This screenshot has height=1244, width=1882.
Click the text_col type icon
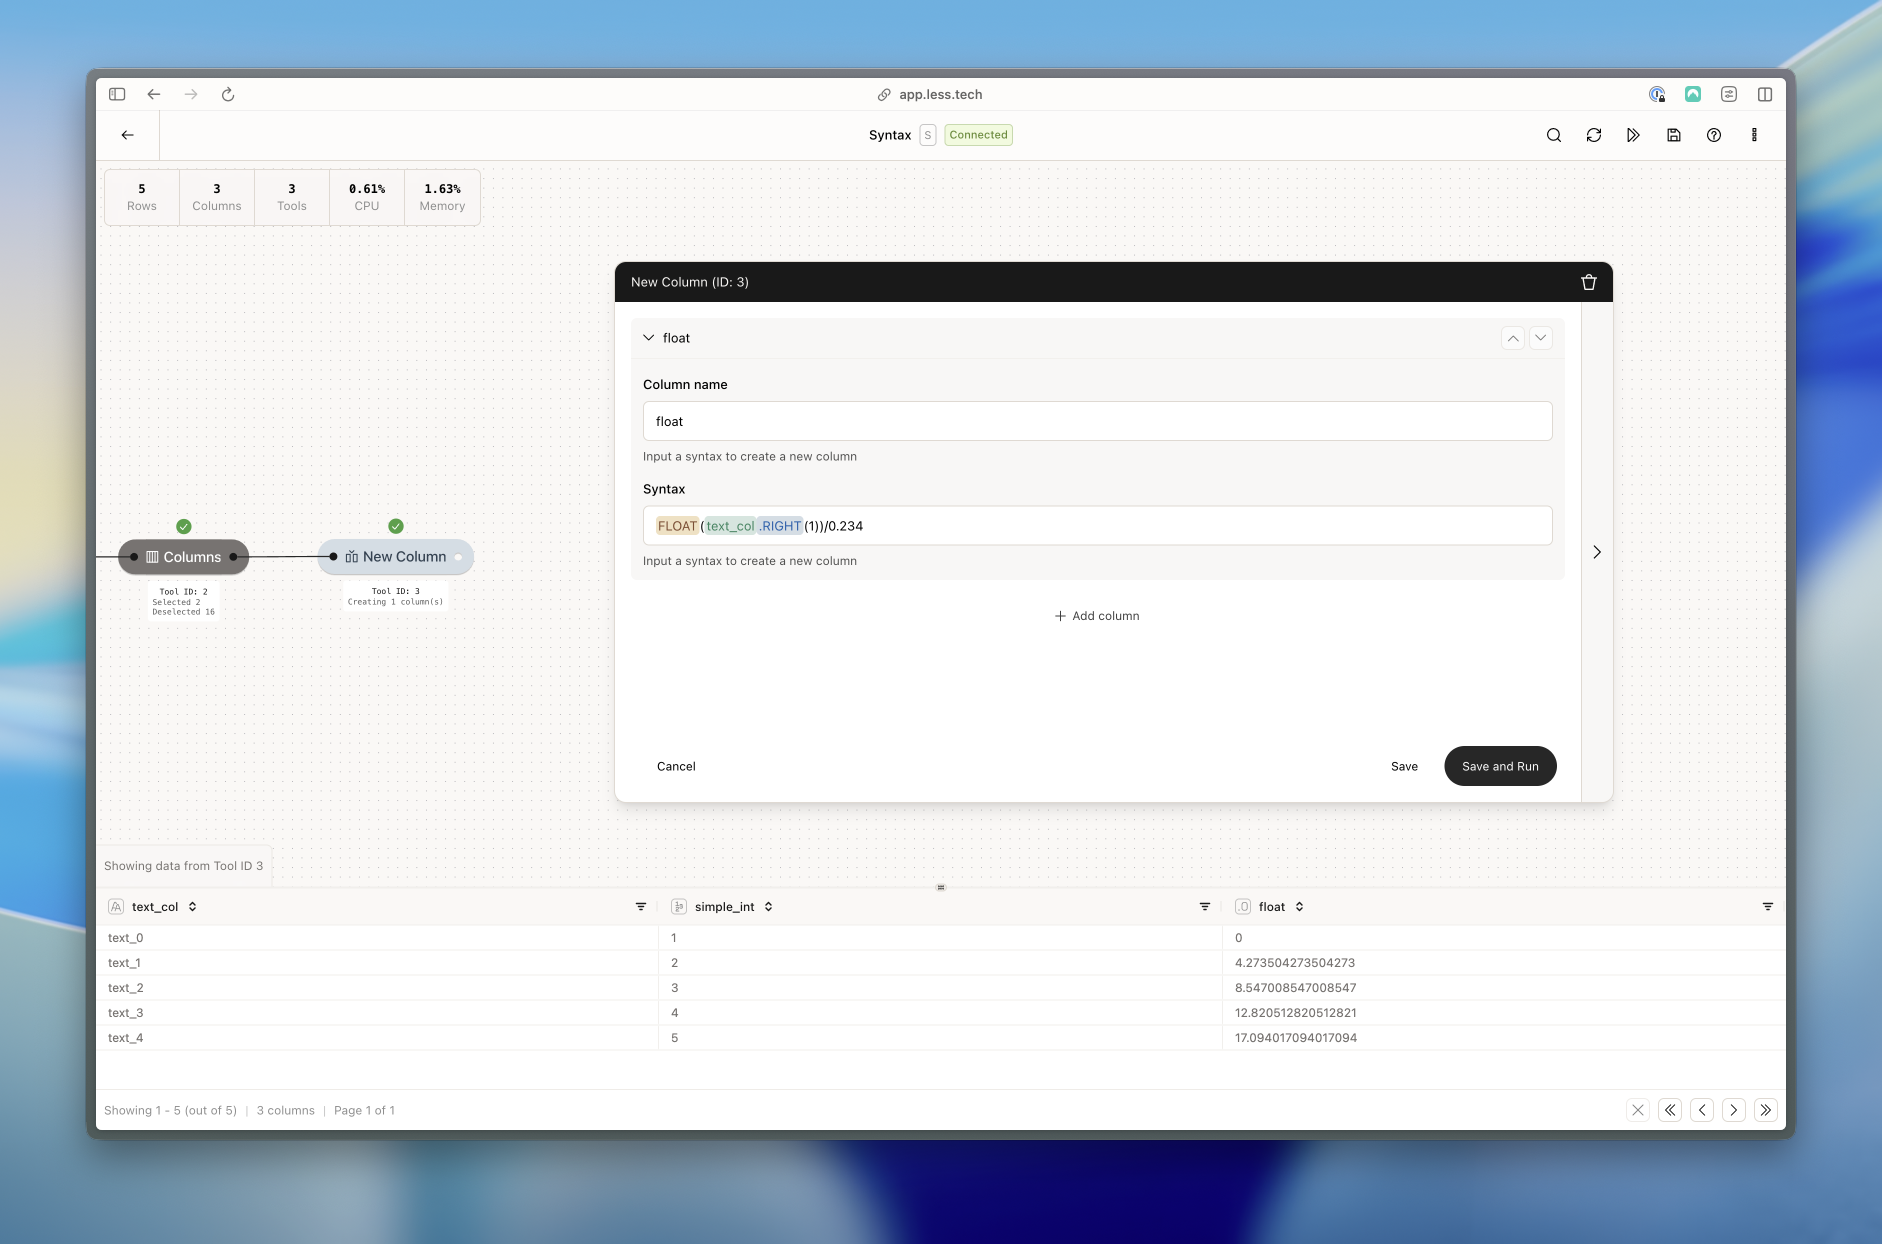pyautogui.click(x=116, y=907)
